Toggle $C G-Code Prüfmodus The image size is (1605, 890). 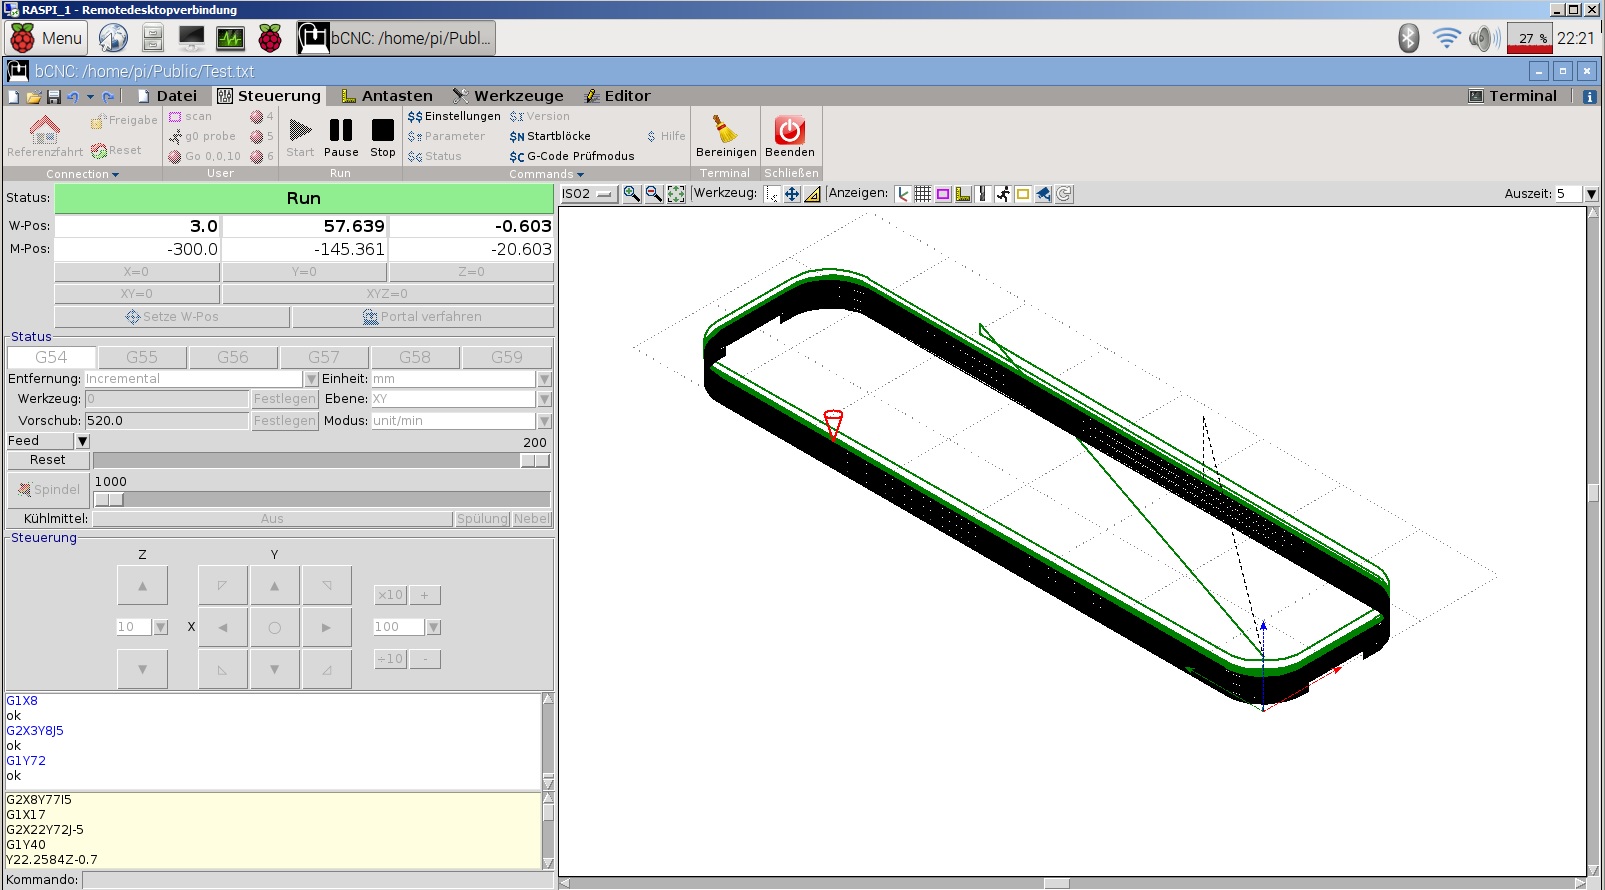click(572, 156)
